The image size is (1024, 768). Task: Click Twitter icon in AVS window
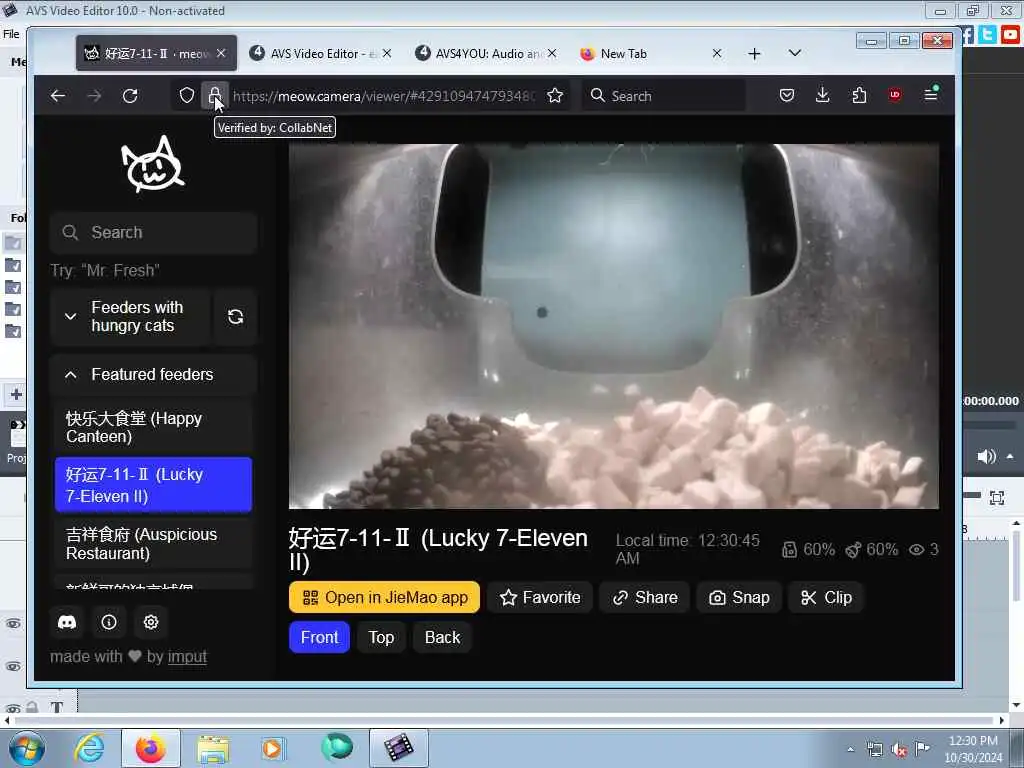click(988, 34)
